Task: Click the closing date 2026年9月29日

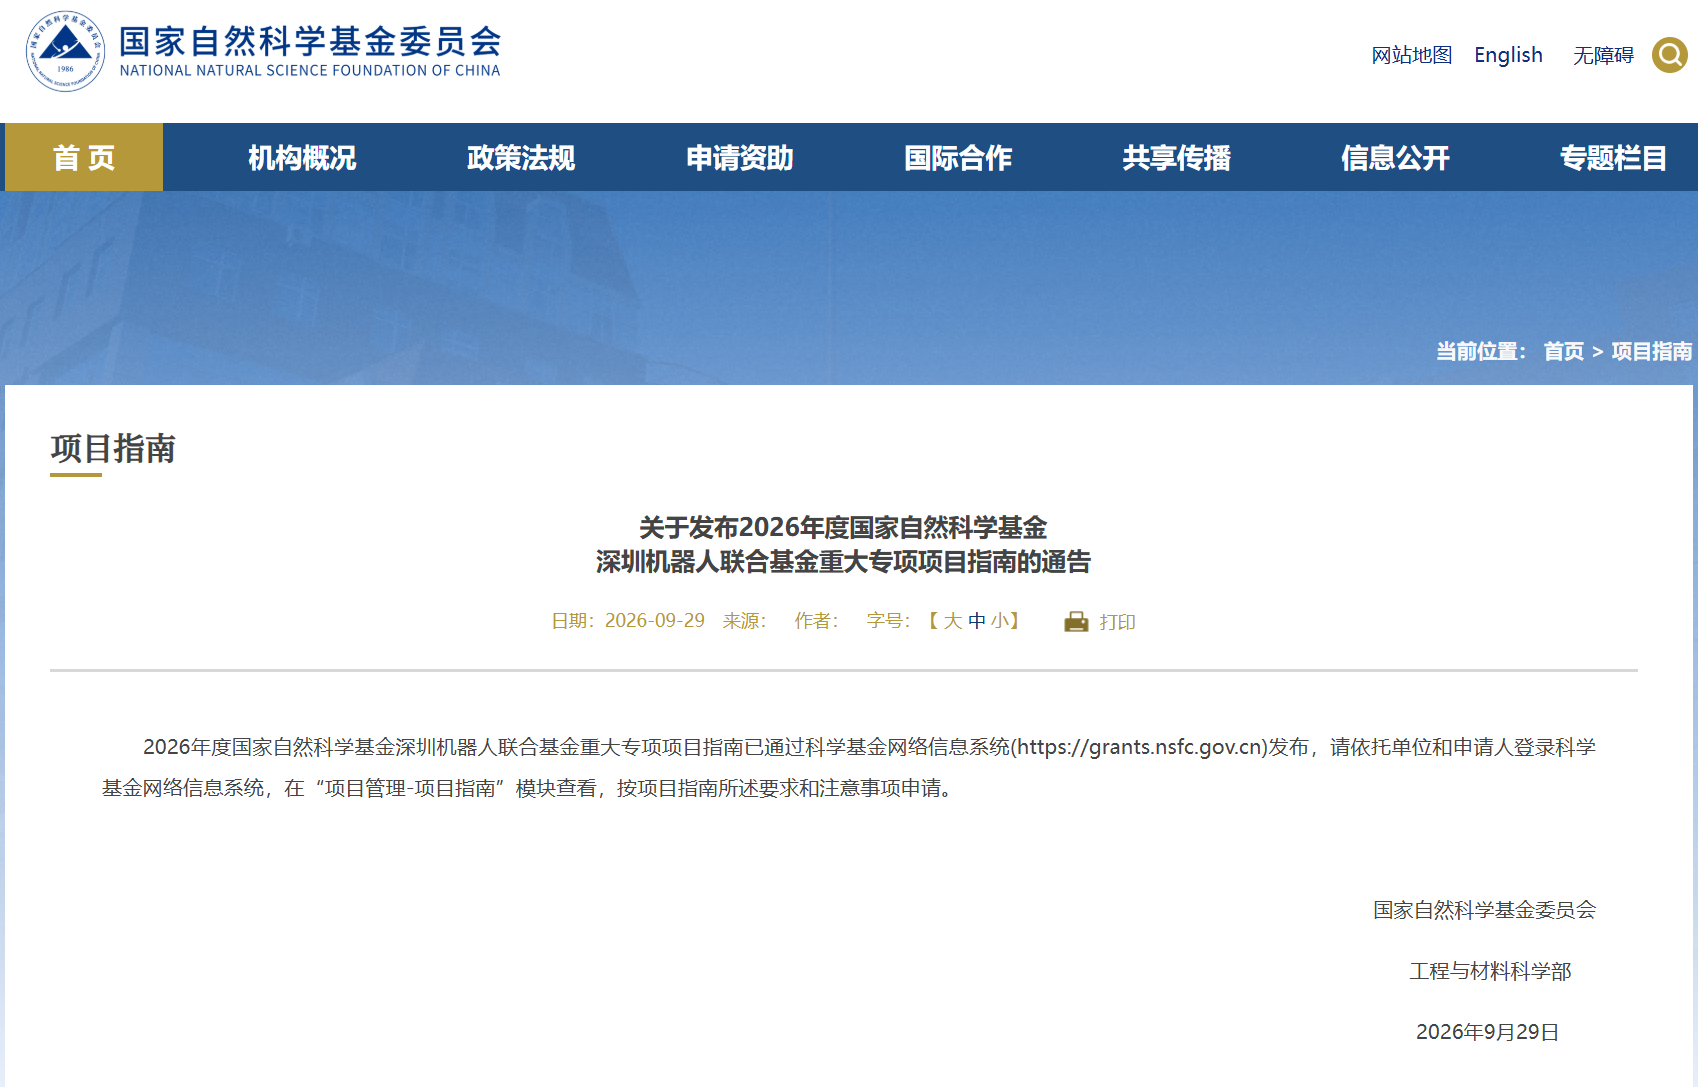Action: coord(1487,1032)
